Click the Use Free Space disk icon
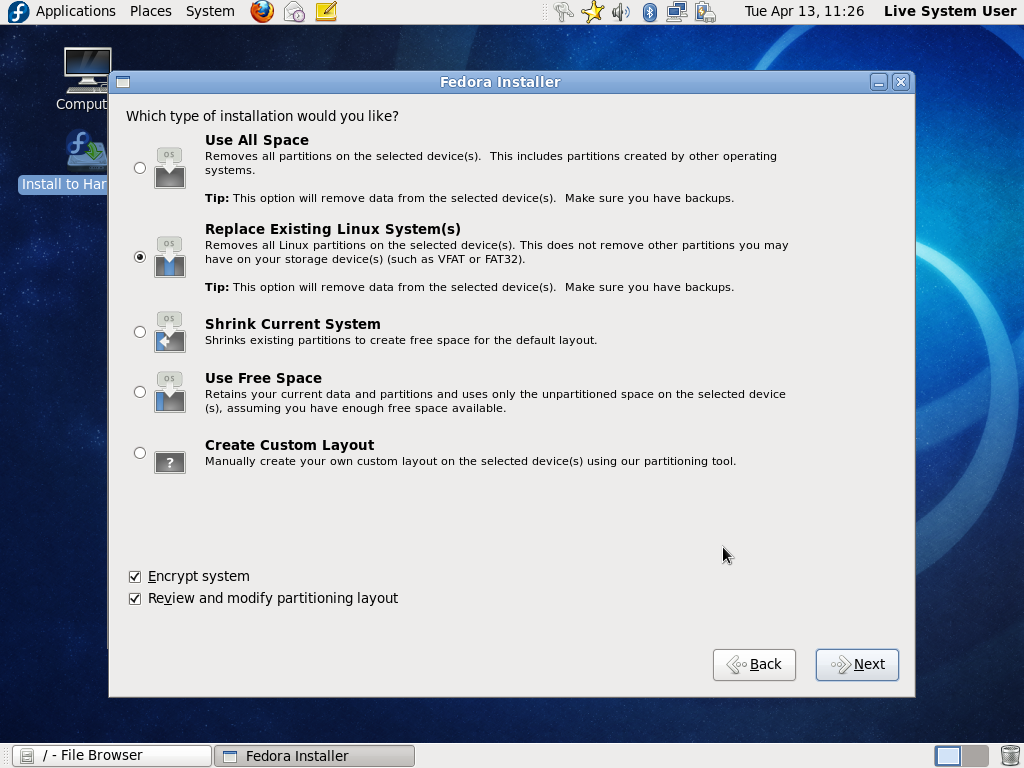Viewport: 1024px width, 768px height. (x=169, y=392)
